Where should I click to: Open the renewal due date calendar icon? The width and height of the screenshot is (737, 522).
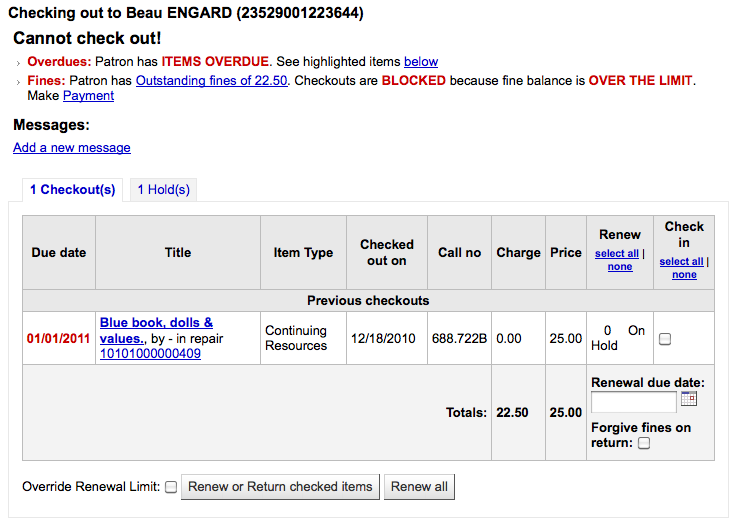[x=688, y=399]
